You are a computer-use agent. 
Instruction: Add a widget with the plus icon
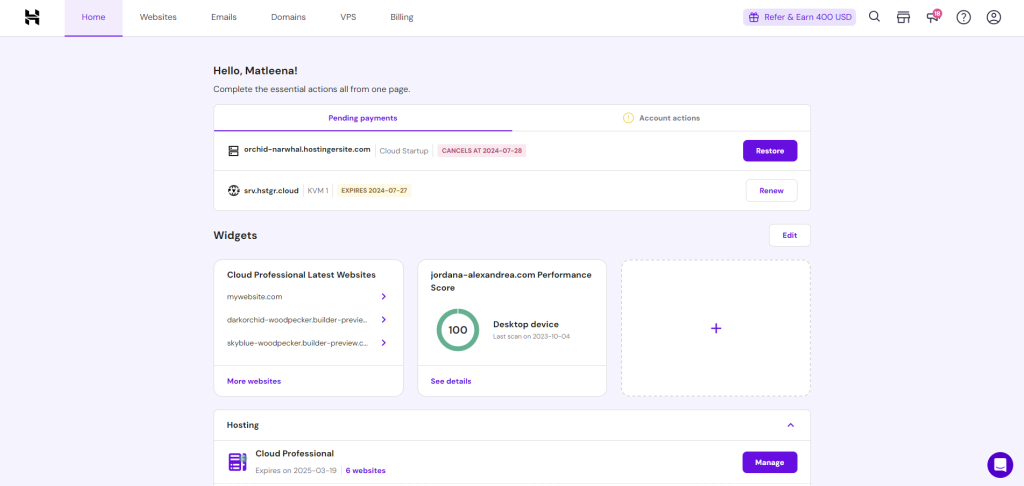pyautogui.click(x=715, y=328)
